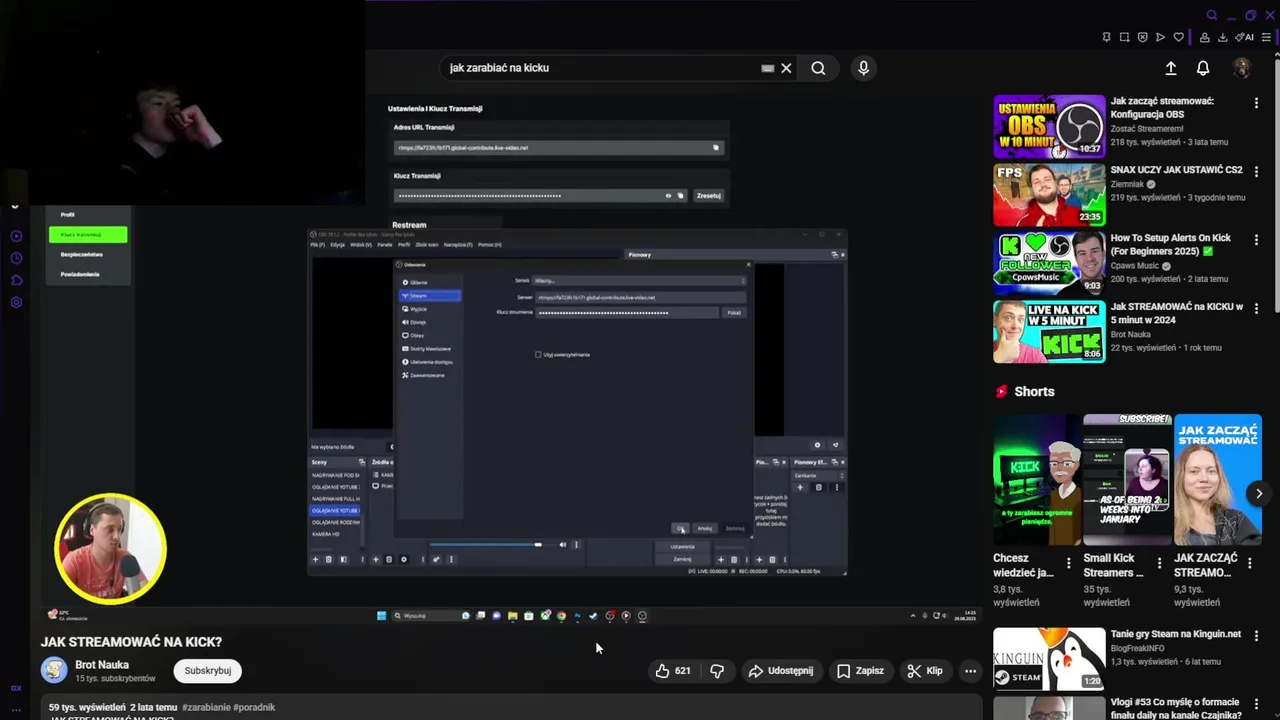Click Zresetuj next to stream key
The width and height of the screenshot is (1280, 720).
coord(709,196)
